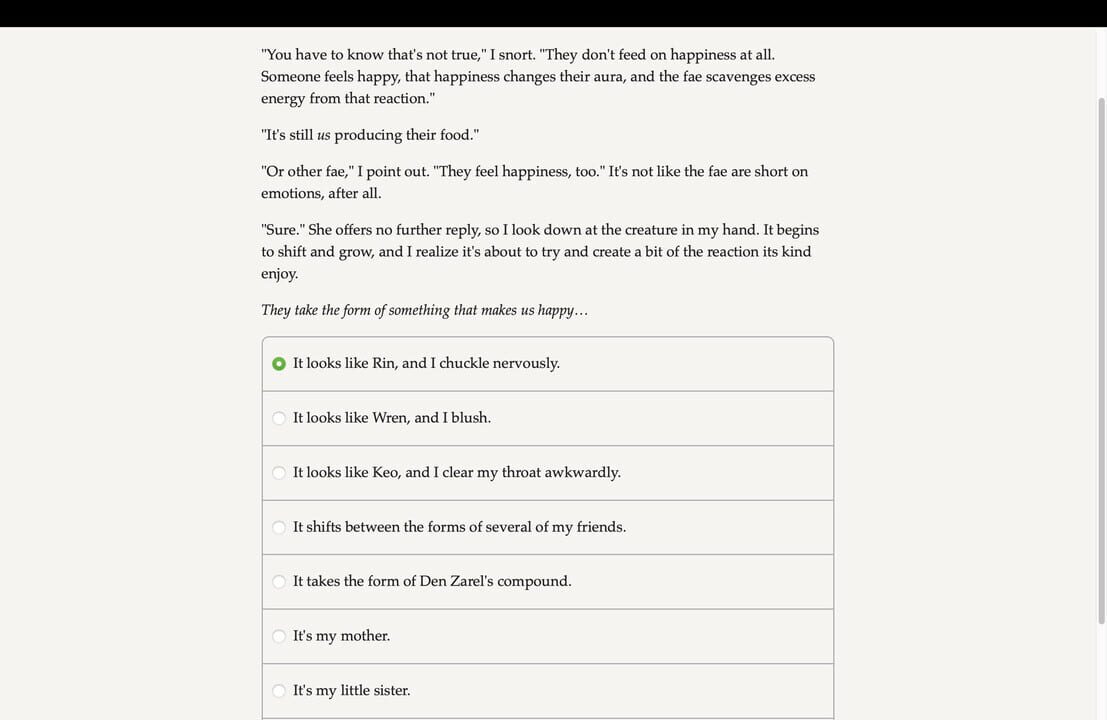This screenshot has height=720, width=1107.
Task: Click the partially visible choice box at the bottom
Action: pyautogui.click(x=547, y=718)
